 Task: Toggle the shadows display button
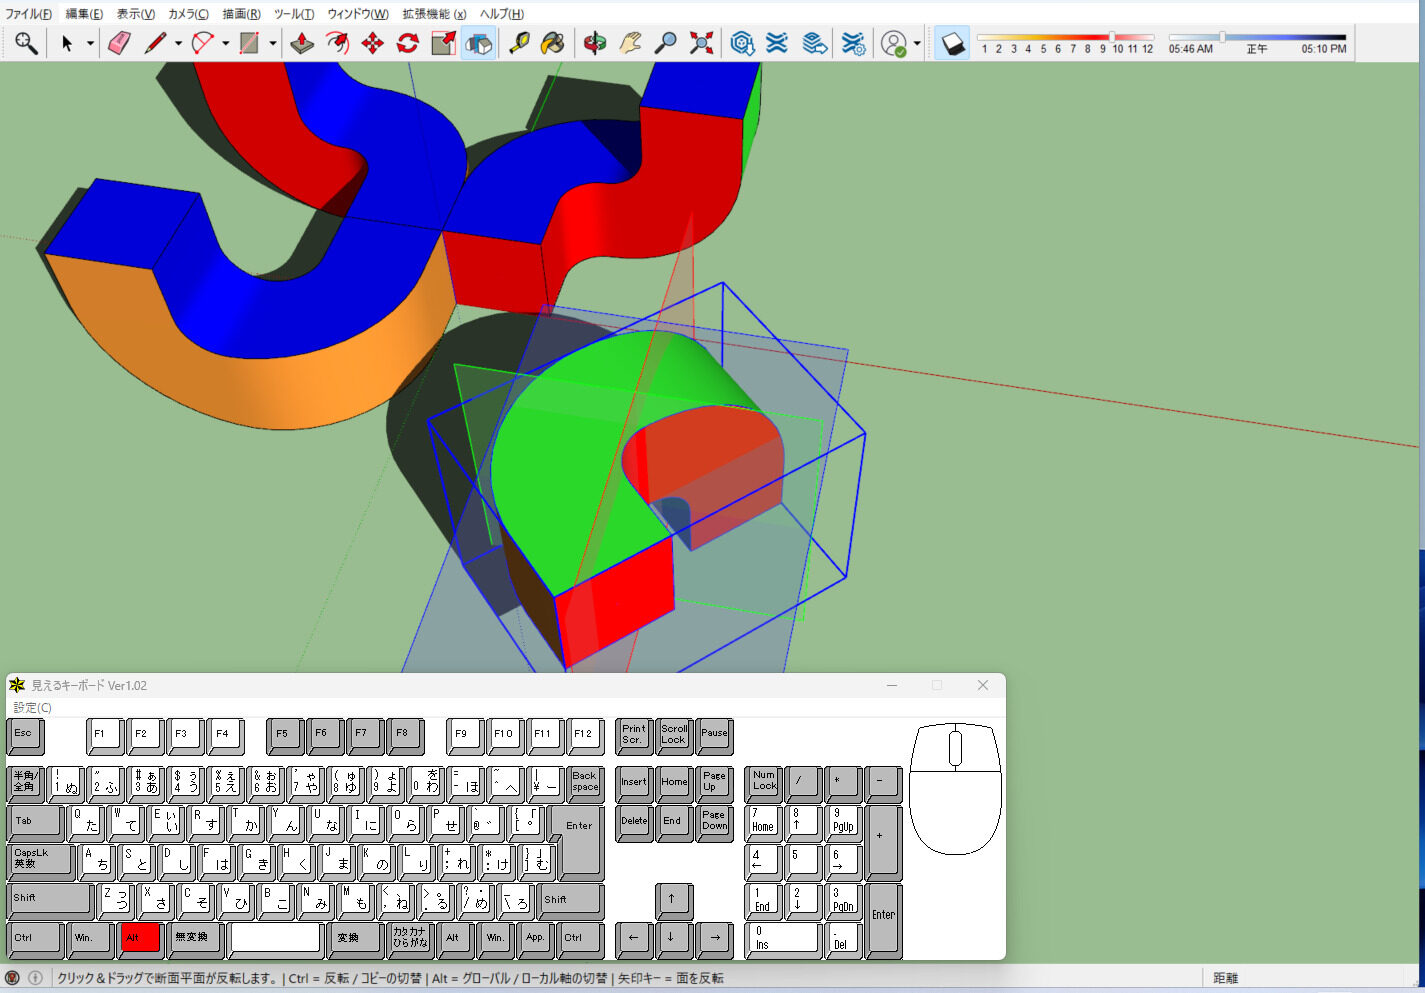click(x=953, y=43)
